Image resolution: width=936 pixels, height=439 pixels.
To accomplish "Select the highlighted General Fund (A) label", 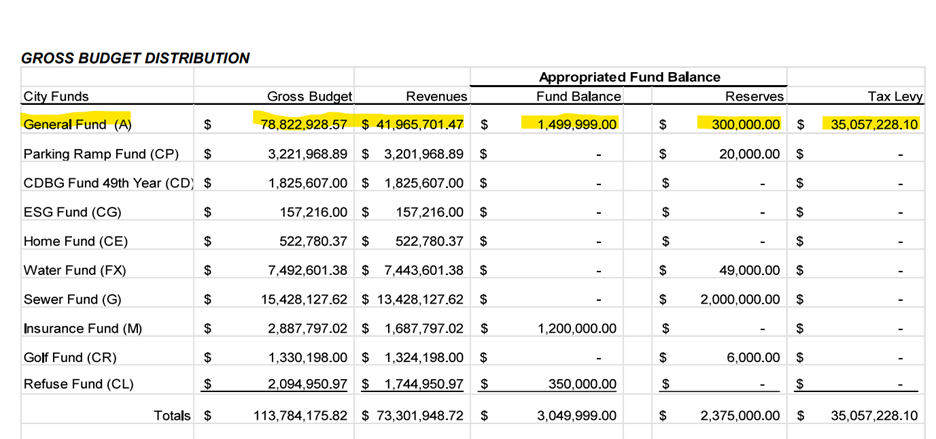I will tap(77, 125).
